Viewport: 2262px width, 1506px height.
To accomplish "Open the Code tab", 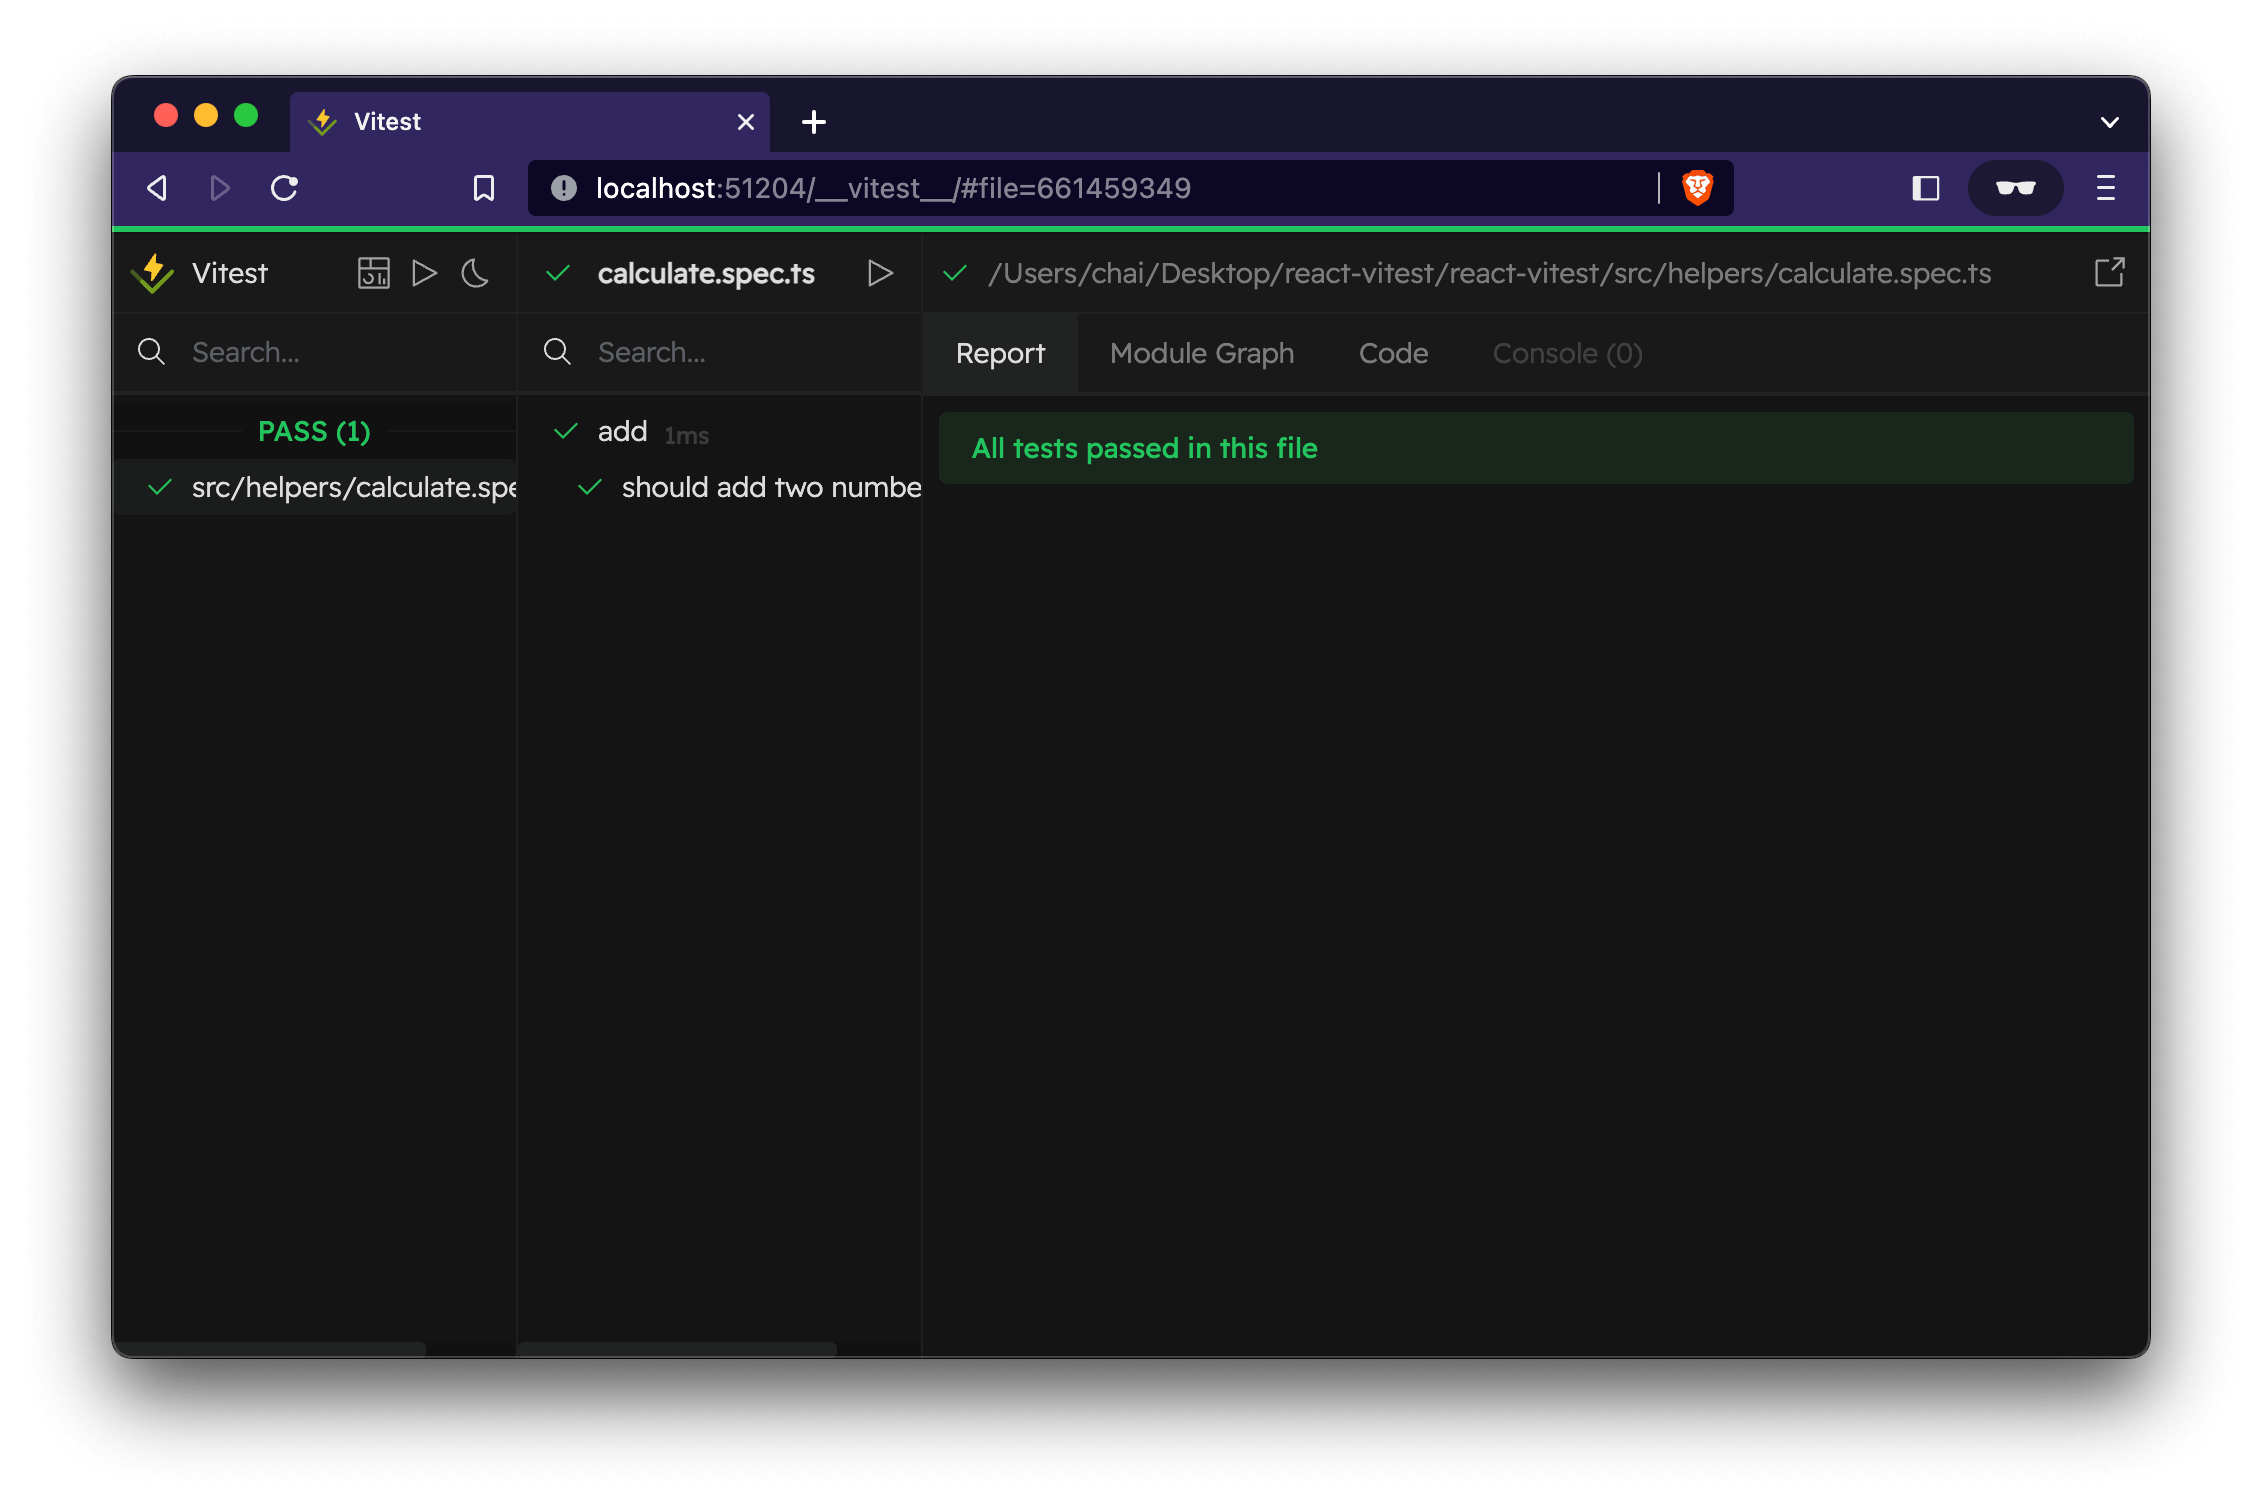I will pos(1393,353).
